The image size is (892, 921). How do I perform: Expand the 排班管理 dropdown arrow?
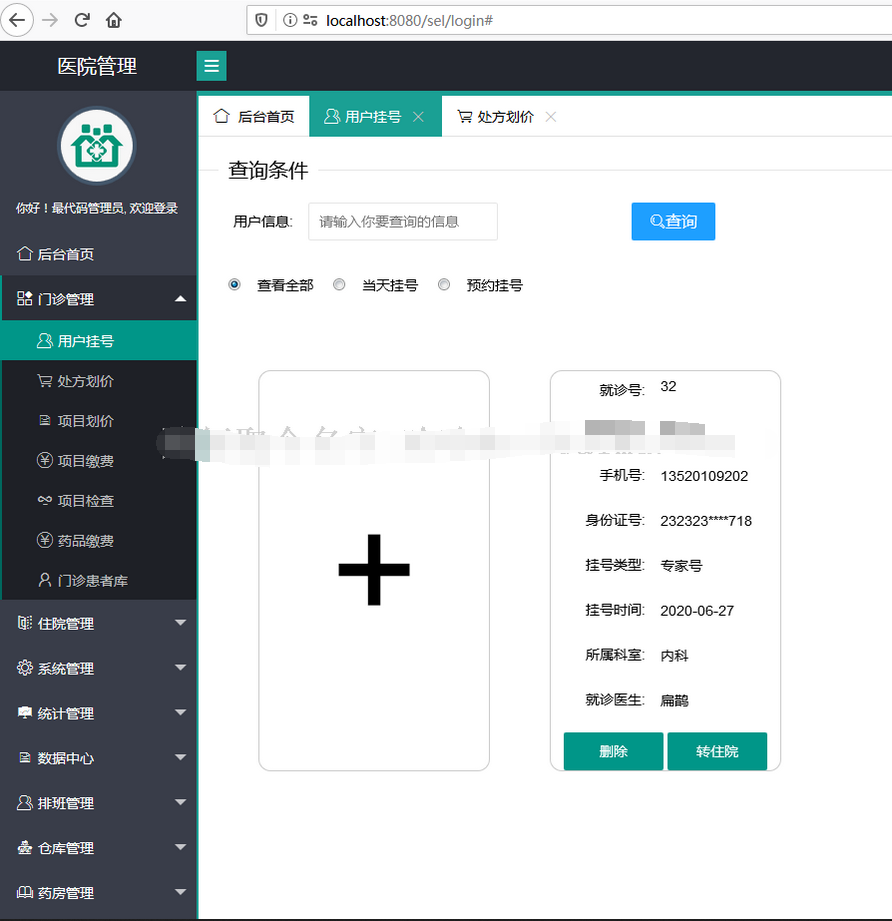pos(181,802)
